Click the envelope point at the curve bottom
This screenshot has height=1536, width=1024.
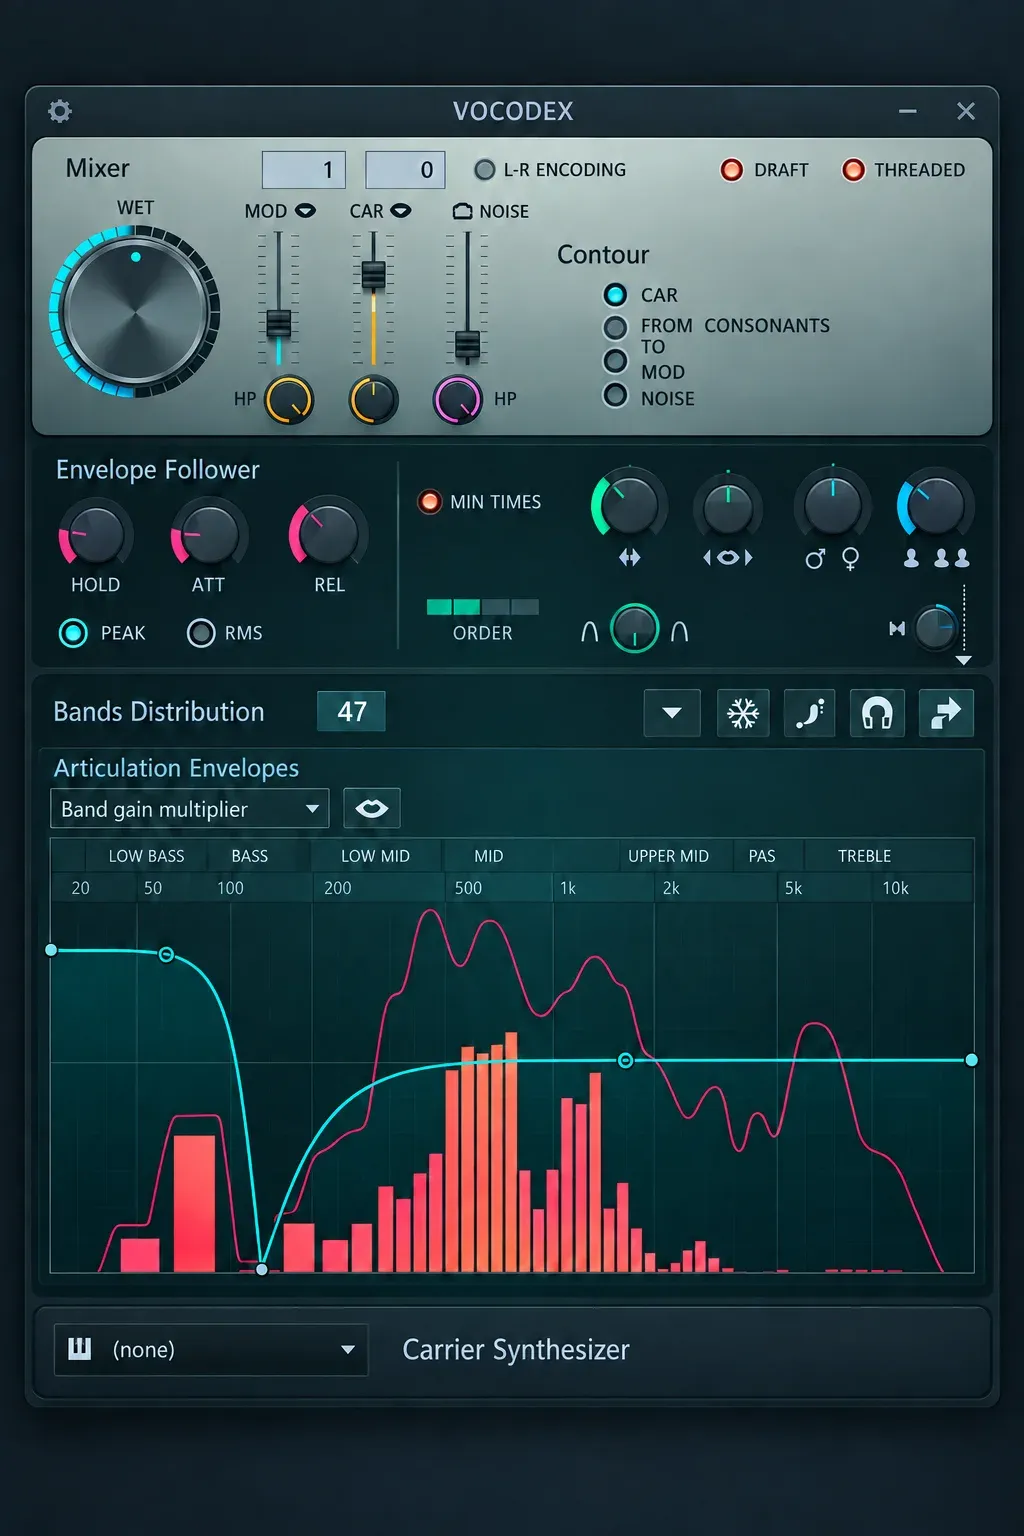point(262,1269)
